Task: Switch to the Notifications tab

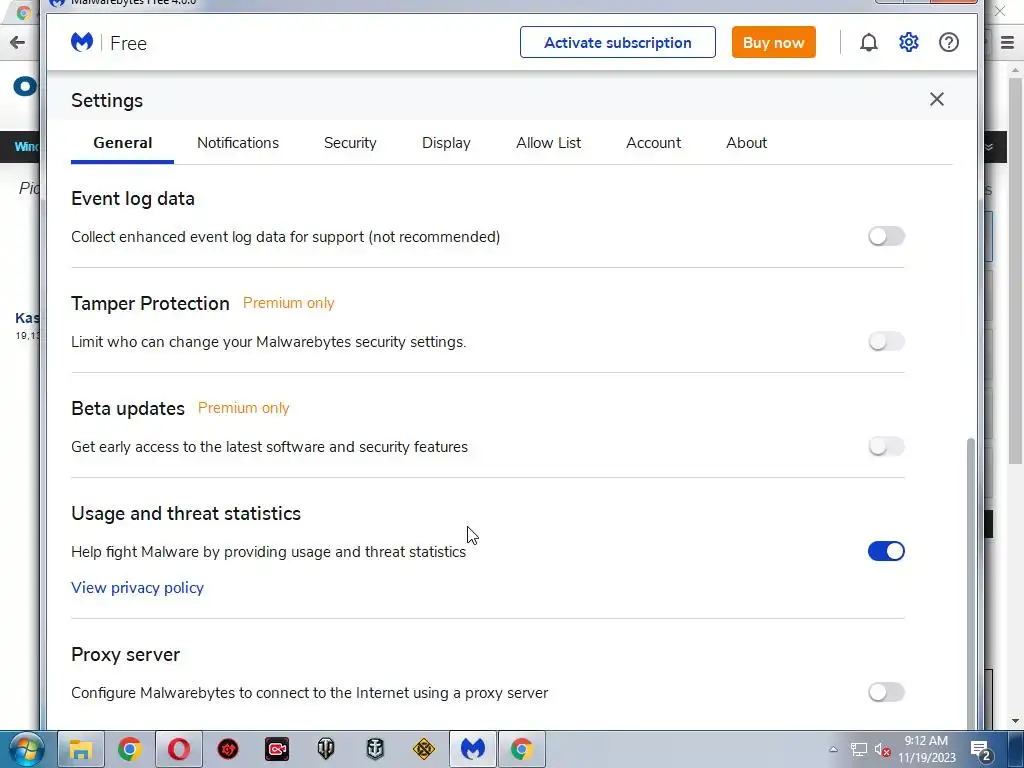Action: click(x=238, y=143)
